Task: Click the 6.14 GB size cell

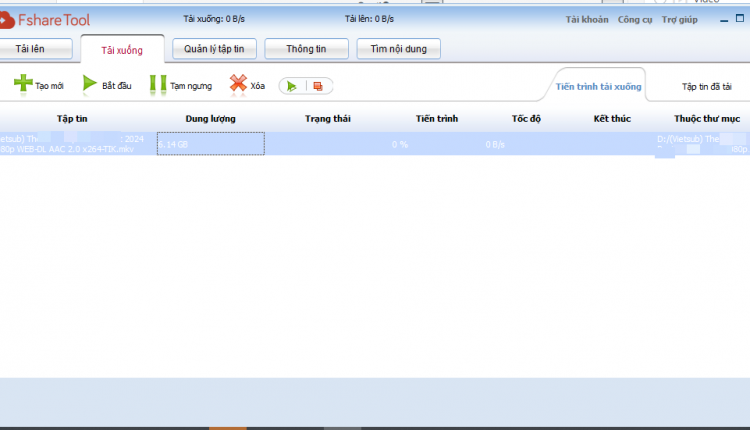Action: click(x=210, y=143)
